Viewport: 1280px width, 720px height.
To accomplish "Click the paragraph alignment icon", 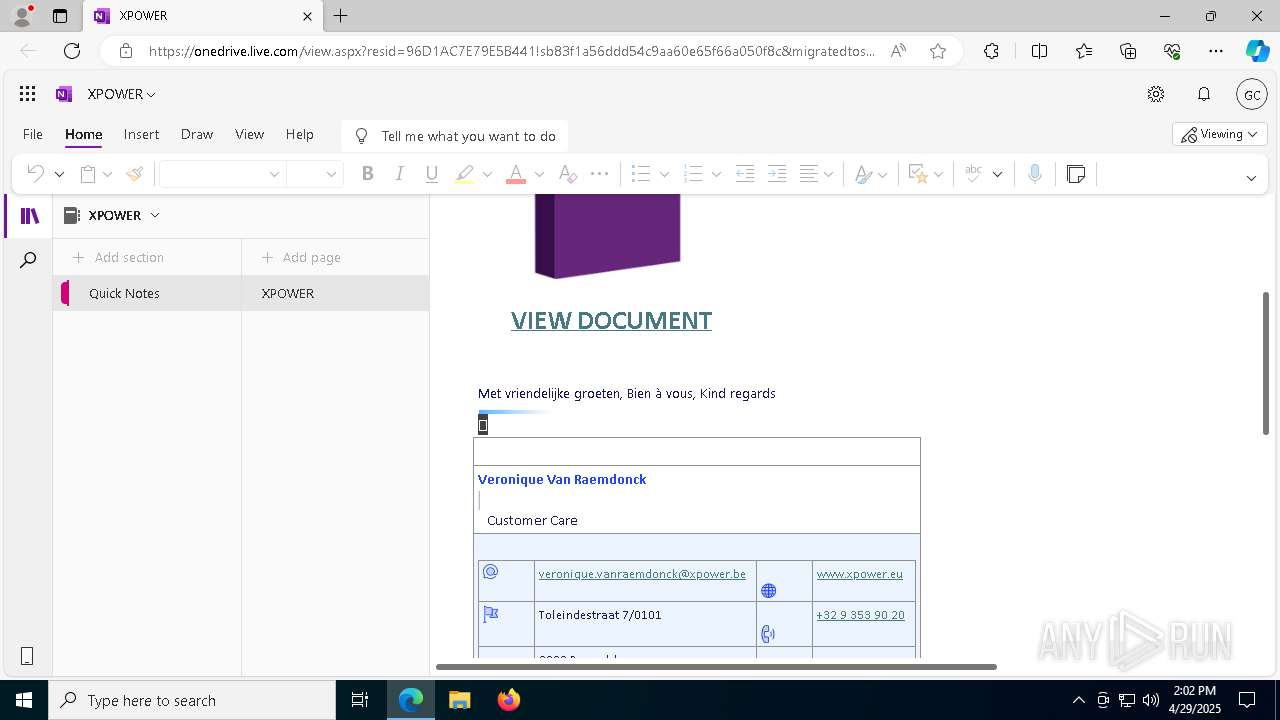I will pos(809,174).
